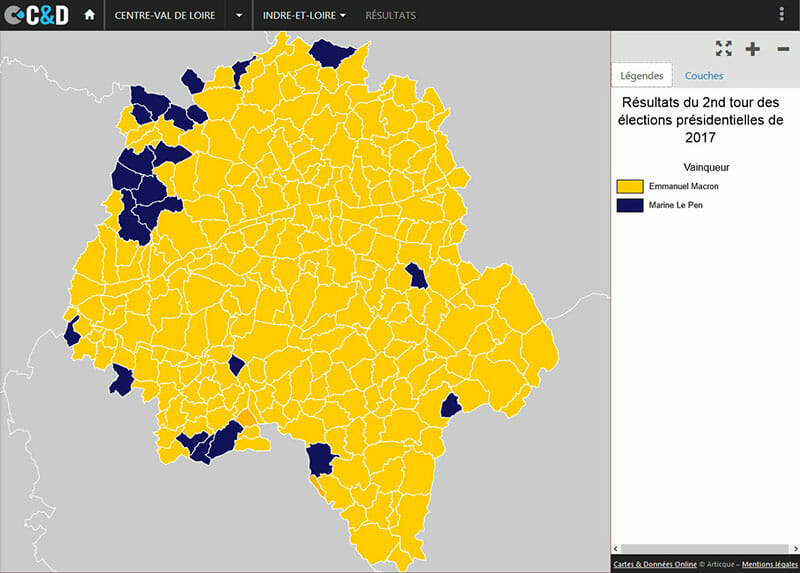
Task: Zoom in with the plus icon
Action: pos(753,49)
